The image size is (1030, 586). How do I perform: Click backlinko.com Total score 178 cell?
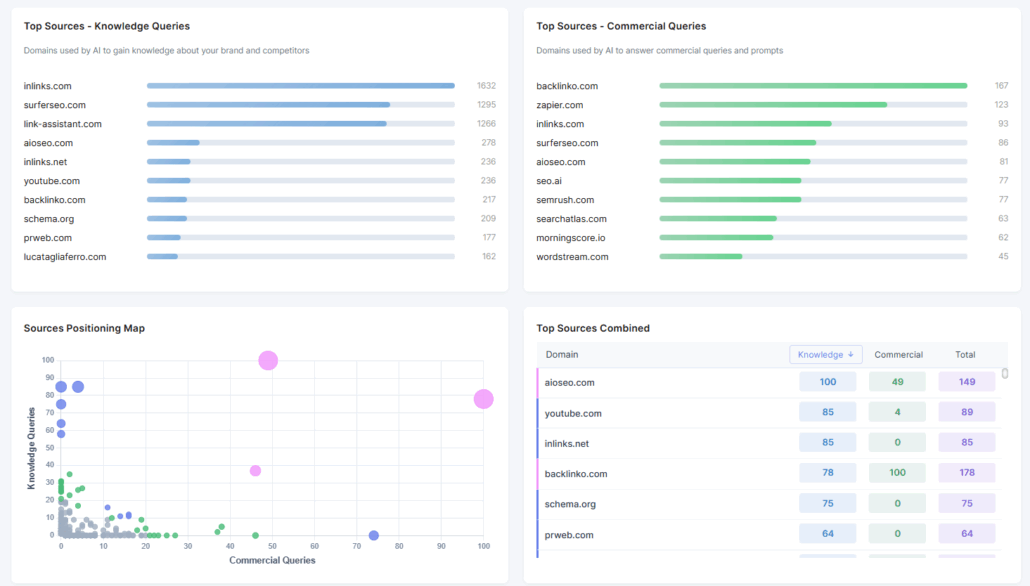967,472
